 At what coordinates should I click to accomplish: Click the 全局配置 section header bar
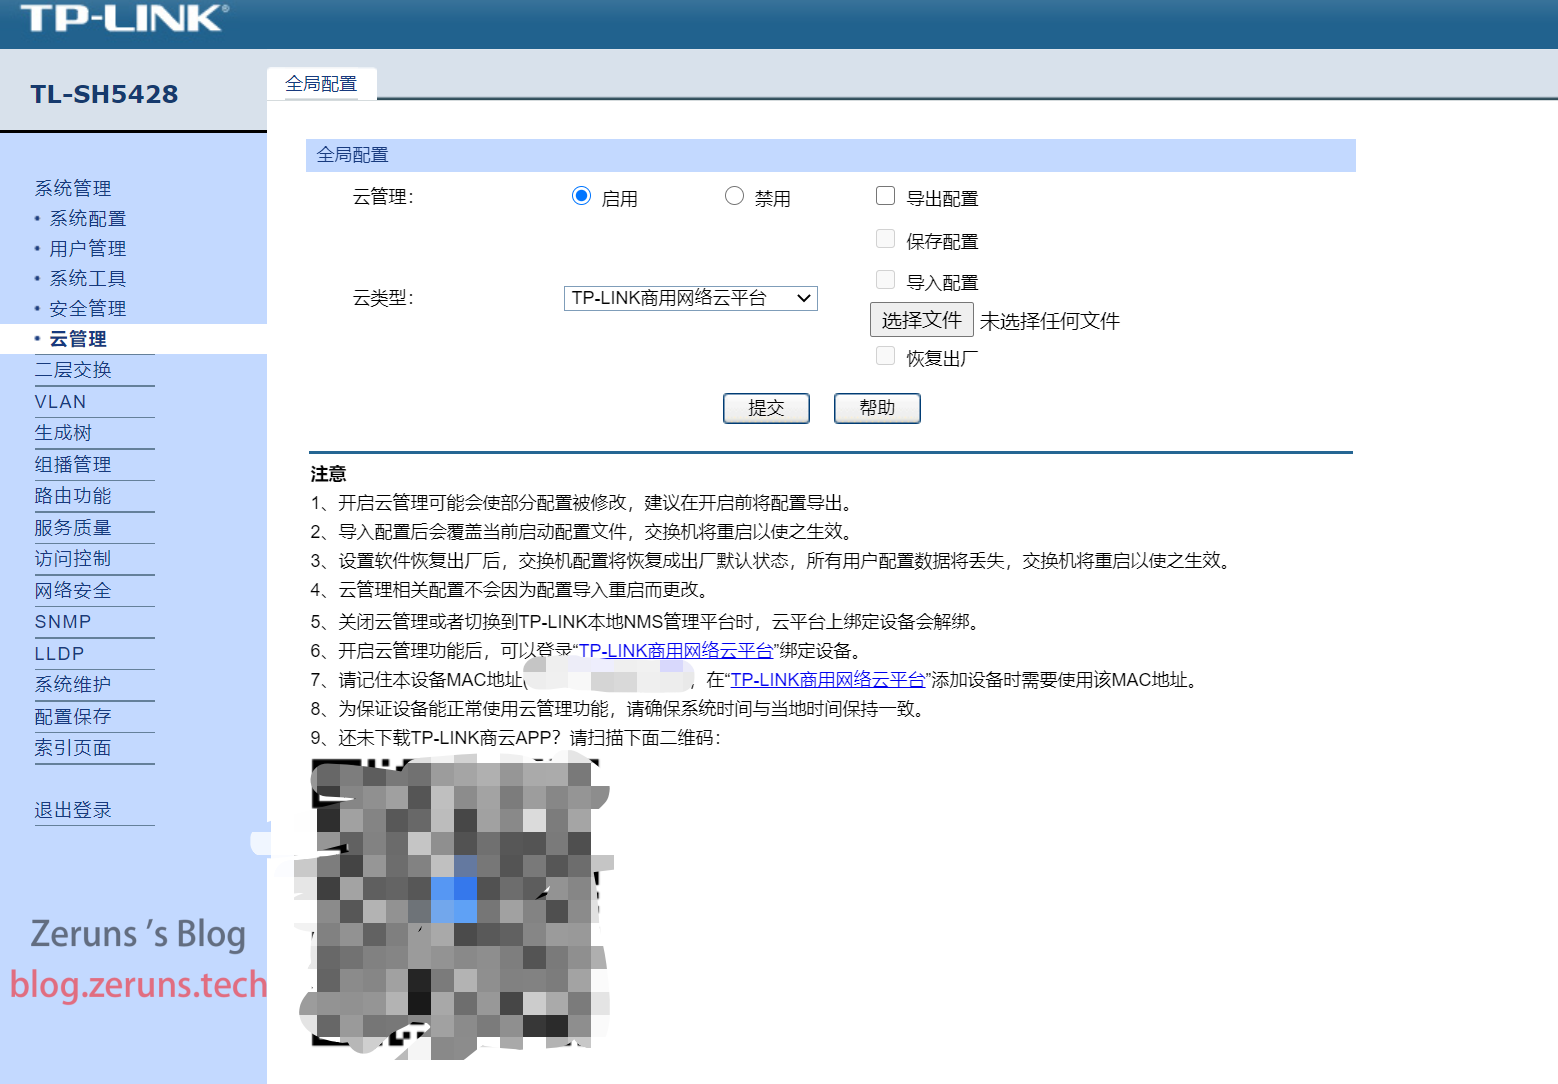[831, 155]
